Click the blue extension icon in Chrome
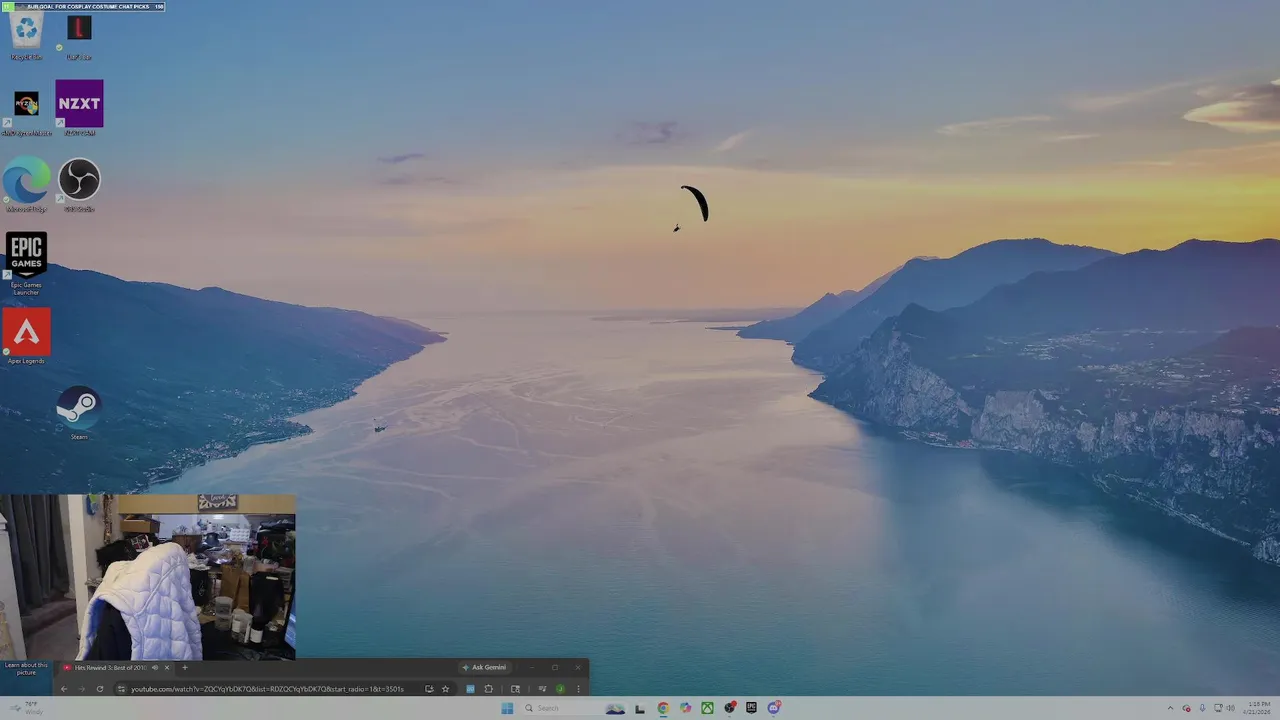 pyautogui.click(x=470, y=689)
